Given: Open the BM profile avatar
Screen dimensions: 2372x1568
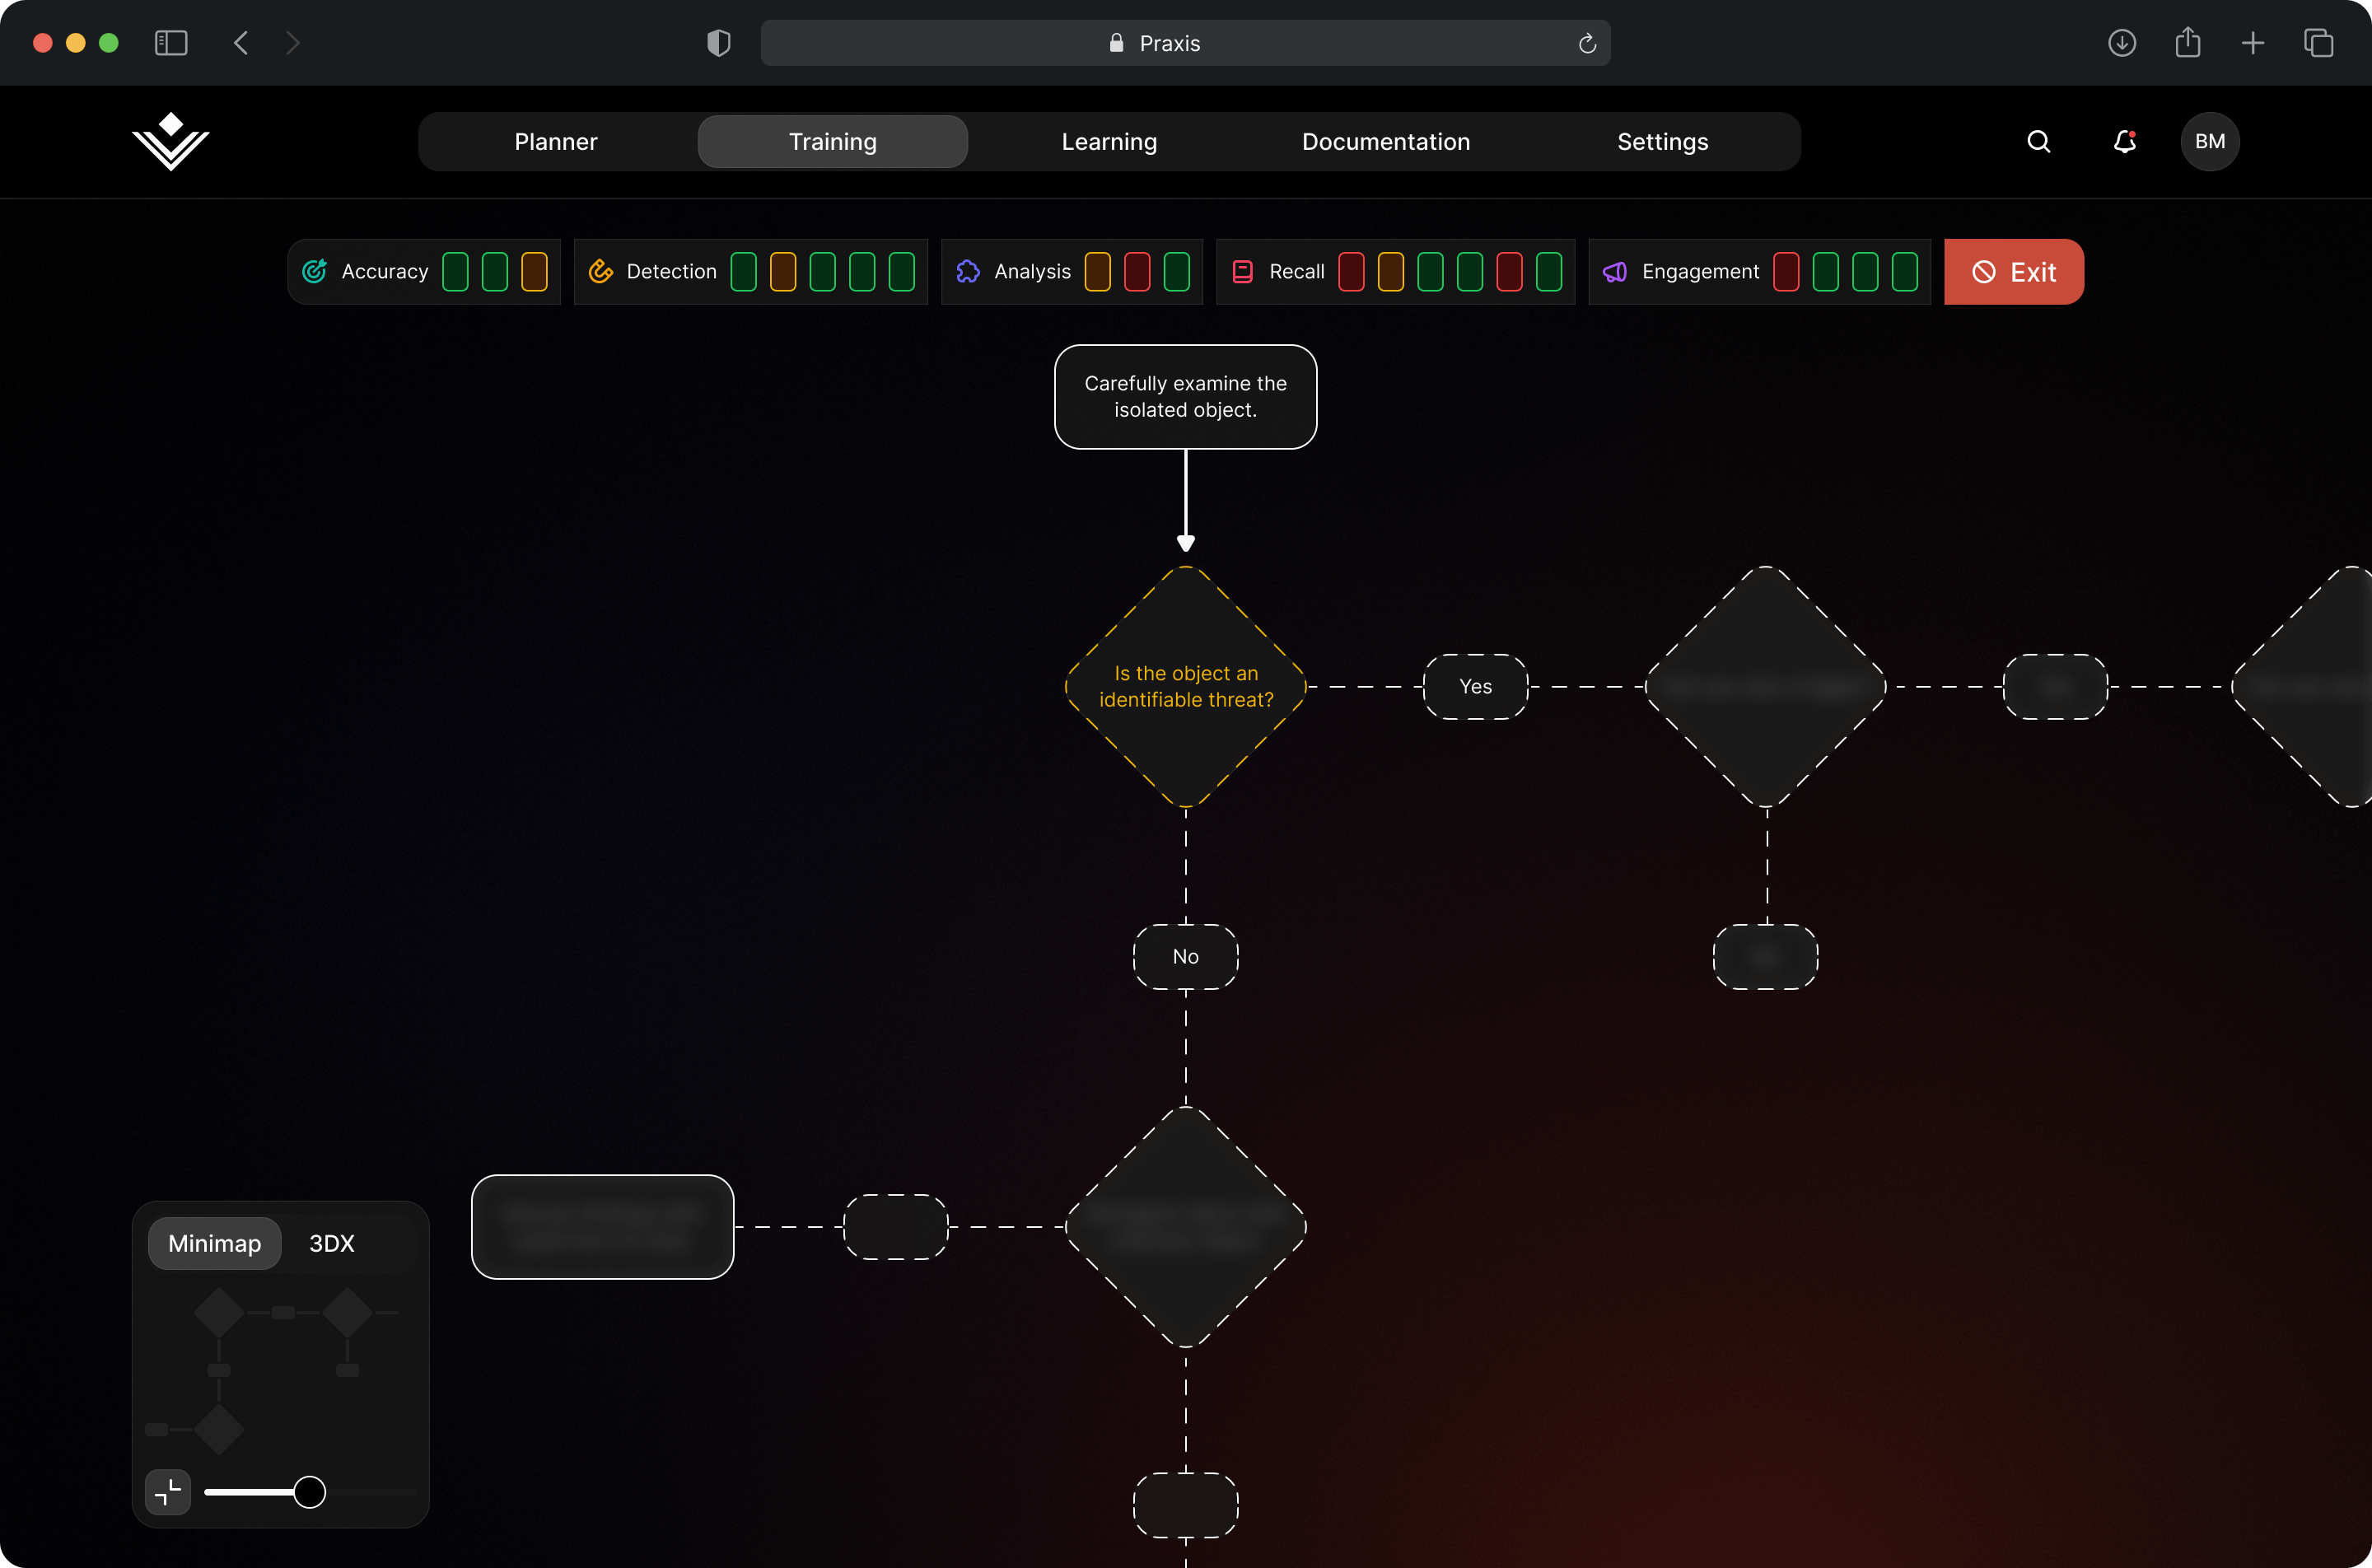Looking at the screenshot, I should (x=2209, y=142).
